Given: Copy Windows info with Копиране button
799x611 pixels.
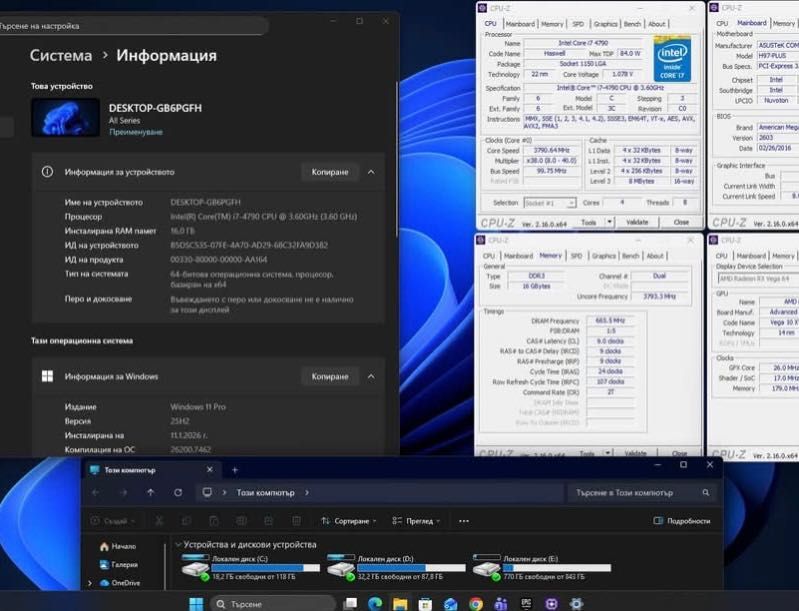Looking at the screenshot, I should coord(330,377).
